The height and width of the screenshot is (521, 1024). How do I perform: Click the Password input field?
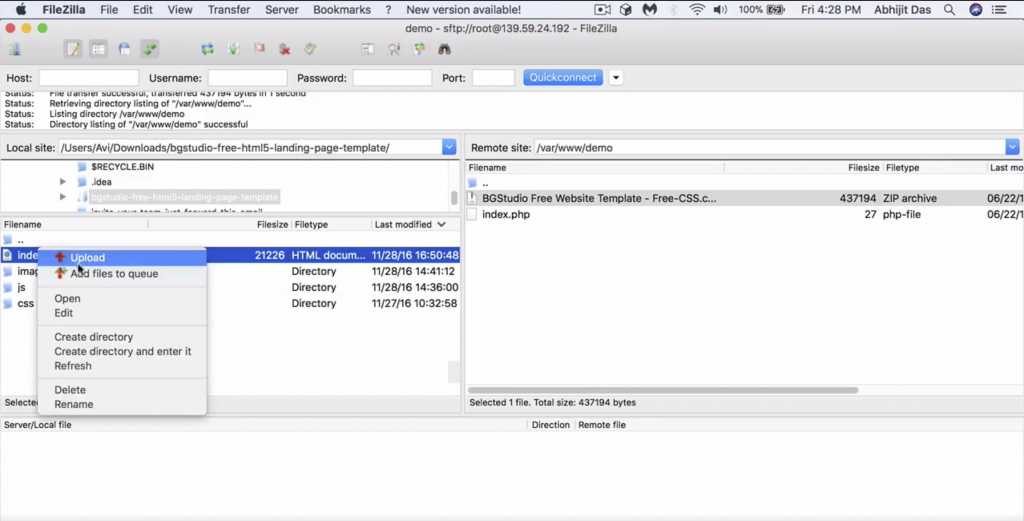pos(392,78)
